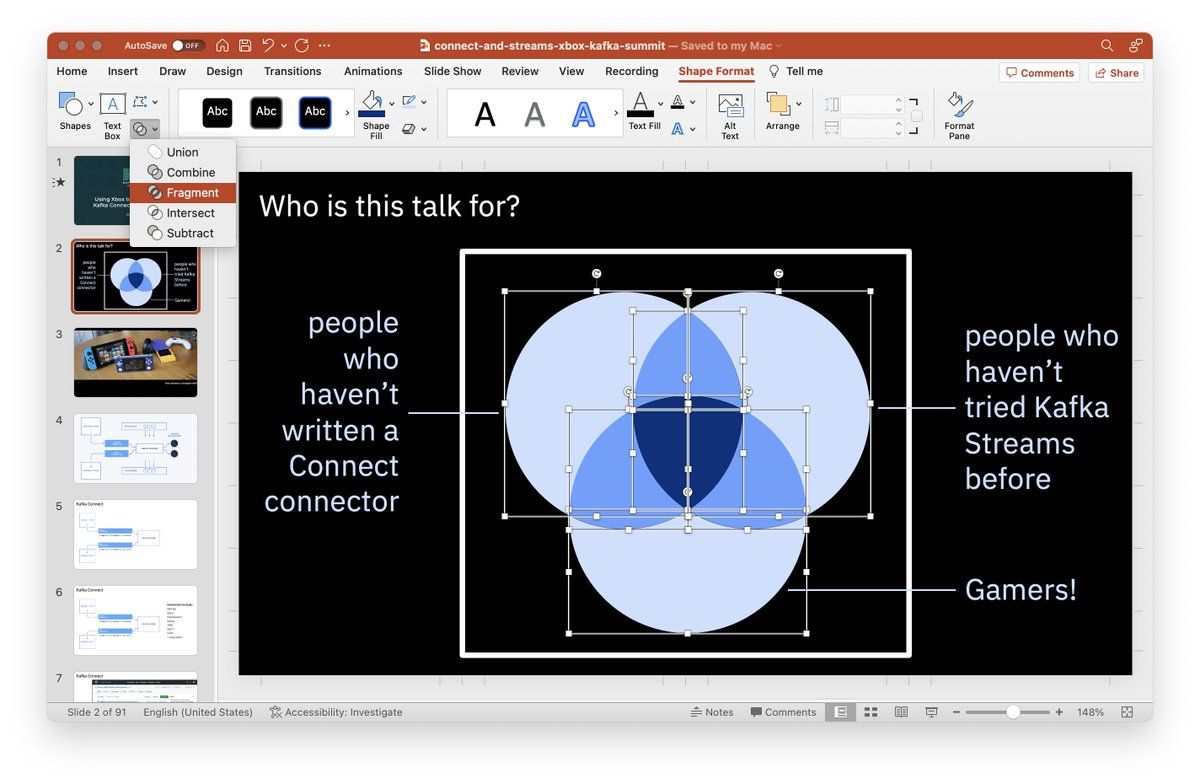This screenshot has height=784, width=1200.
Task: Expand the shape styles gallery arrow
Action: coord(347,113)
